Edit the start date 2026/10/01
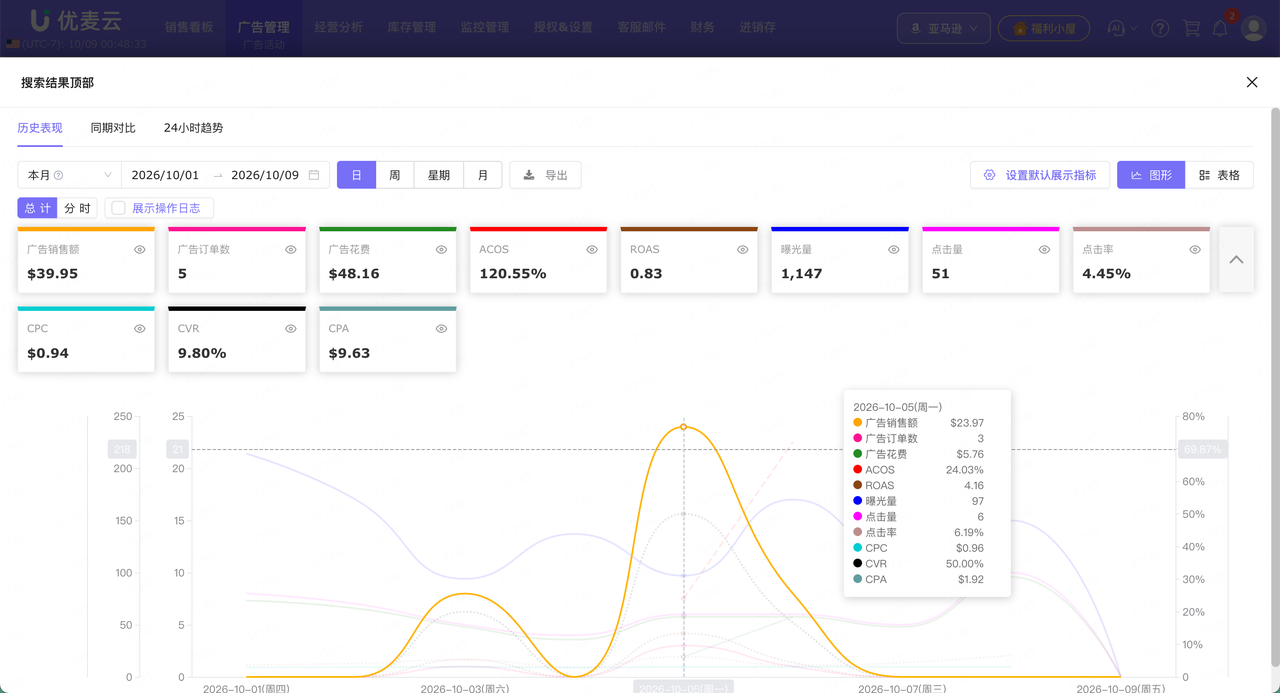The width and height of the screenshot is (1280, 693). click(166, 175)
